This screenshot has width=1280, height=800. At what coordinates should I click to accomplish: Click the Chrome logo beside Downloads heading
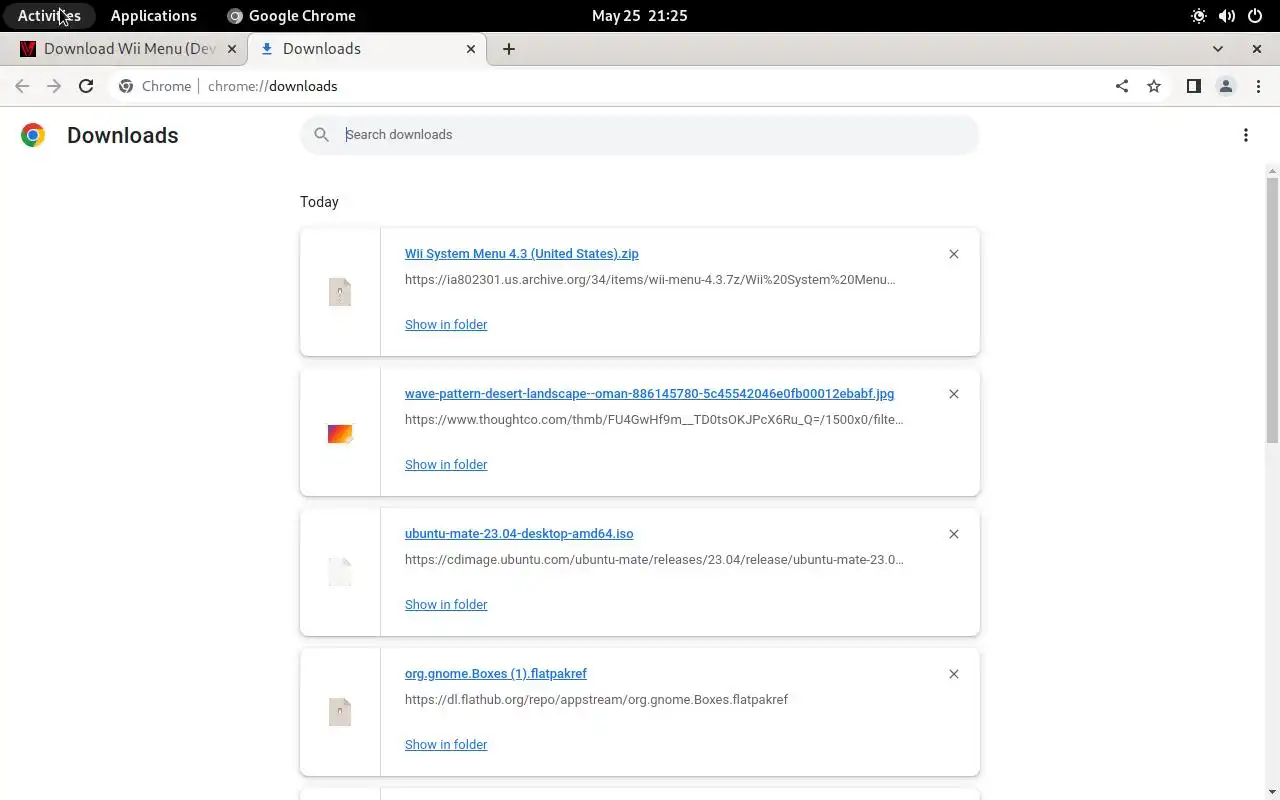[33, 135]
